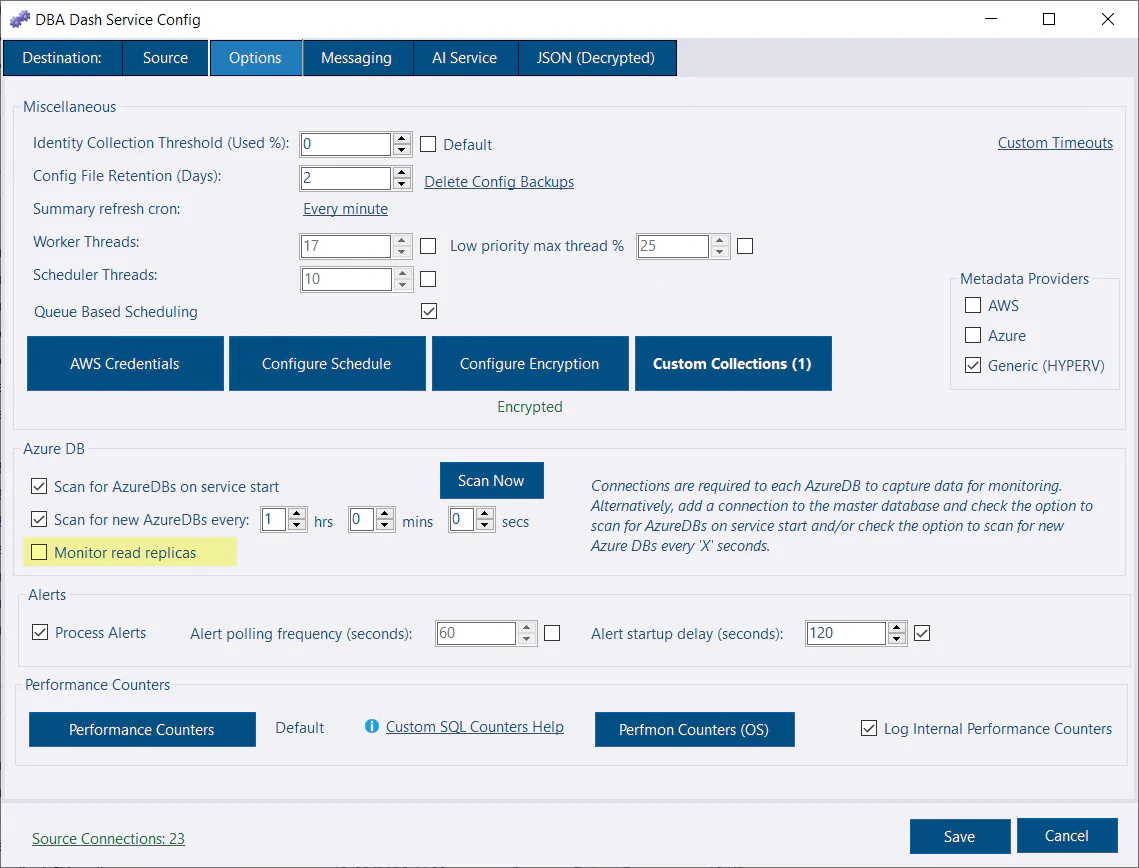
Task: Maximize the DBA Dash Service Config window
Action: [x=1049, y=19]
